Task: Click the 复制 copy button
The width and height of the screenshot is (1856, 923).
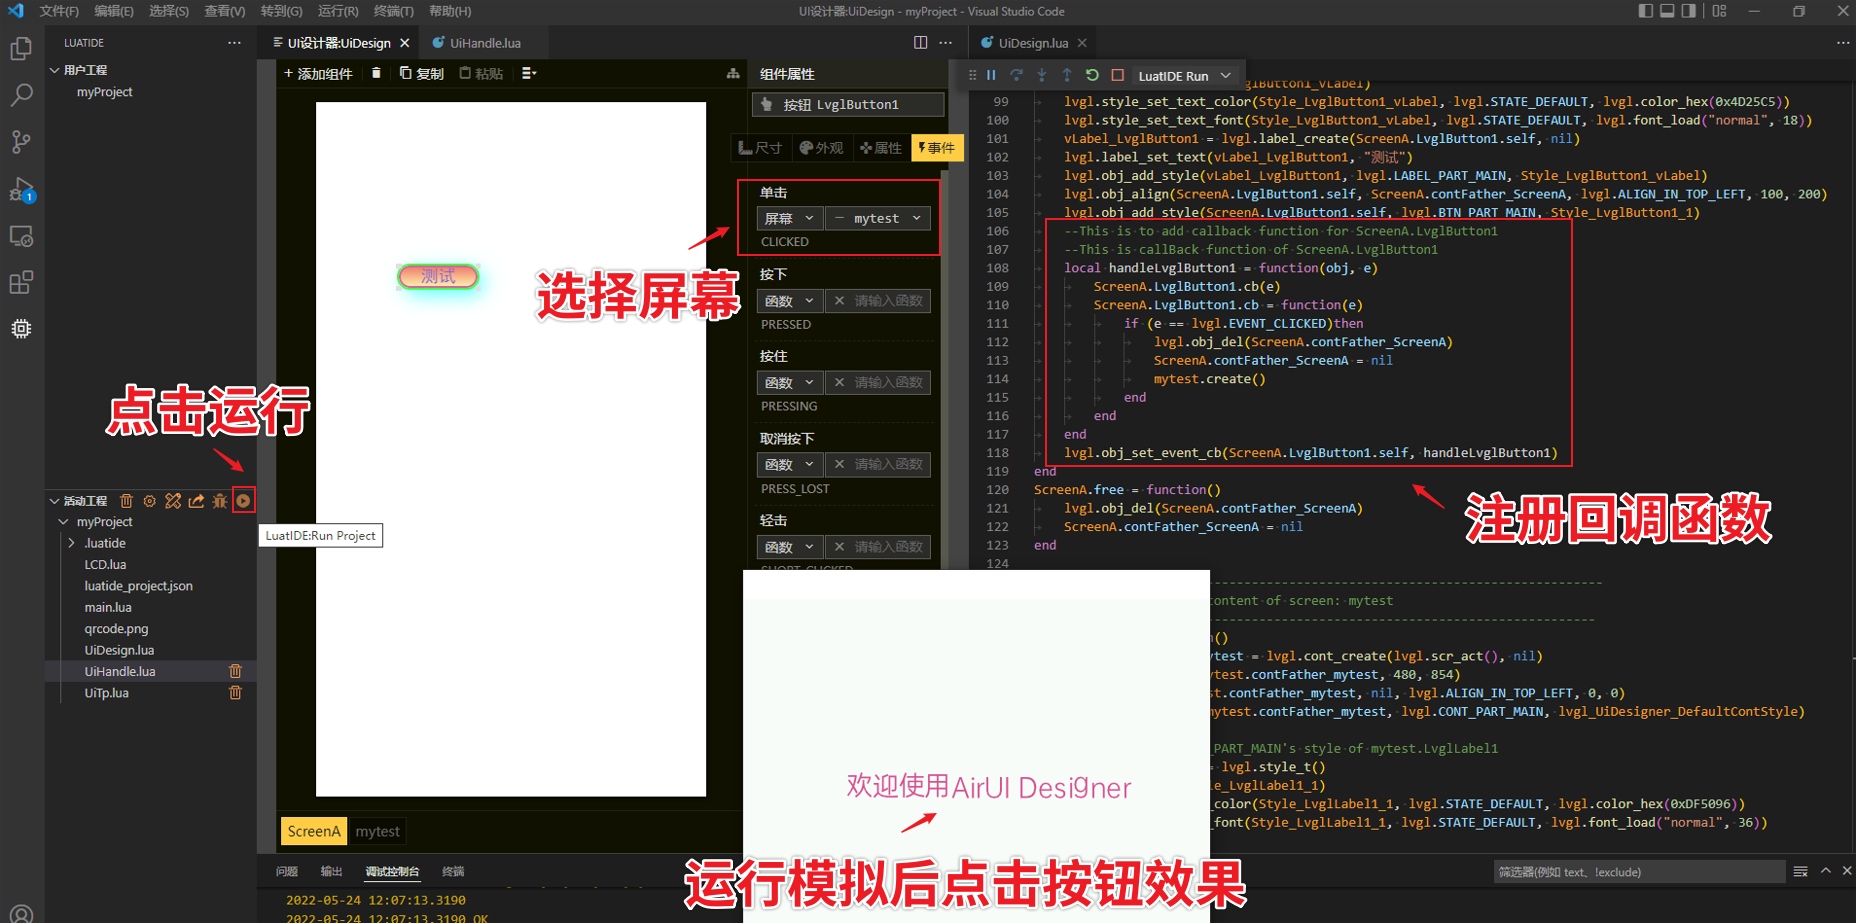Action: [x=421, y=73]
